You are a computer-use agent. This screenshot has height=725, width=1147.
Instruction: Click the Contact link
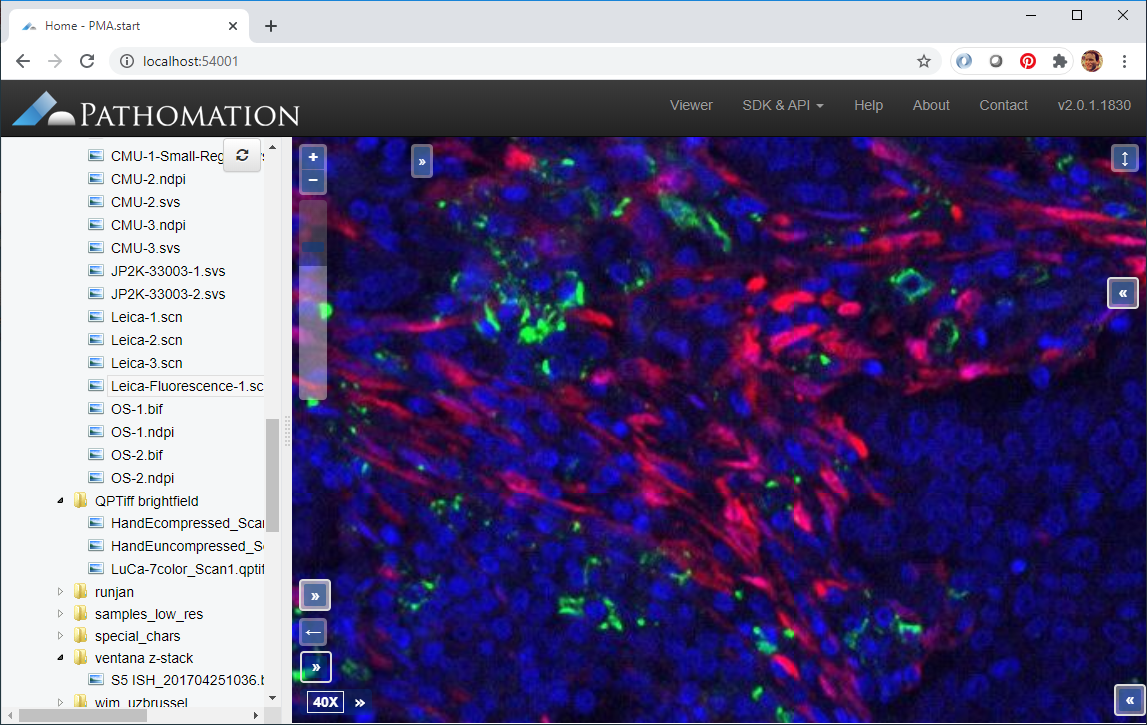pyautogui.click(x=1003, y=105)
